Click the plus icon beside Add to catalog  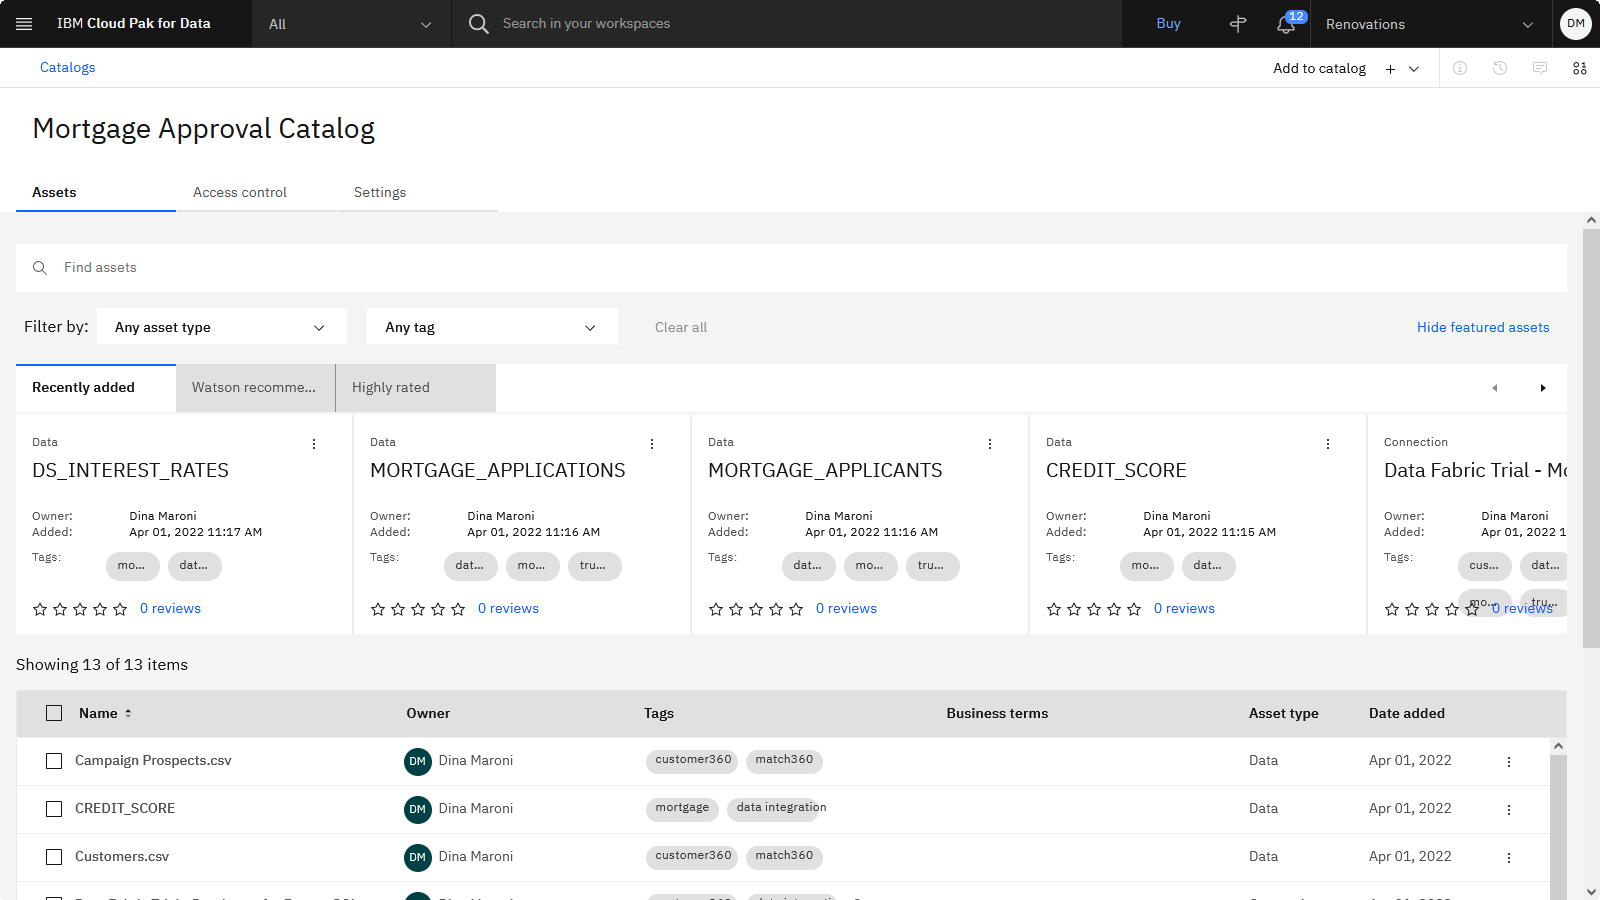1390,69
